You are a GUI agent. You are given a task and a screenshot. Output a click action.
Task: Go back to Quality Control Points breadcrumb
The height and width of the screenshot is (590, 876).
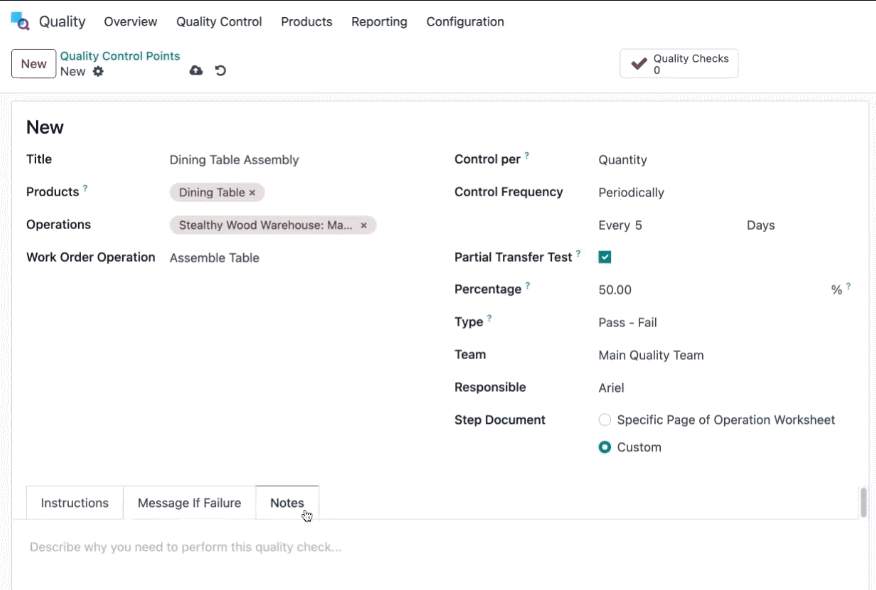coord(120,56)
